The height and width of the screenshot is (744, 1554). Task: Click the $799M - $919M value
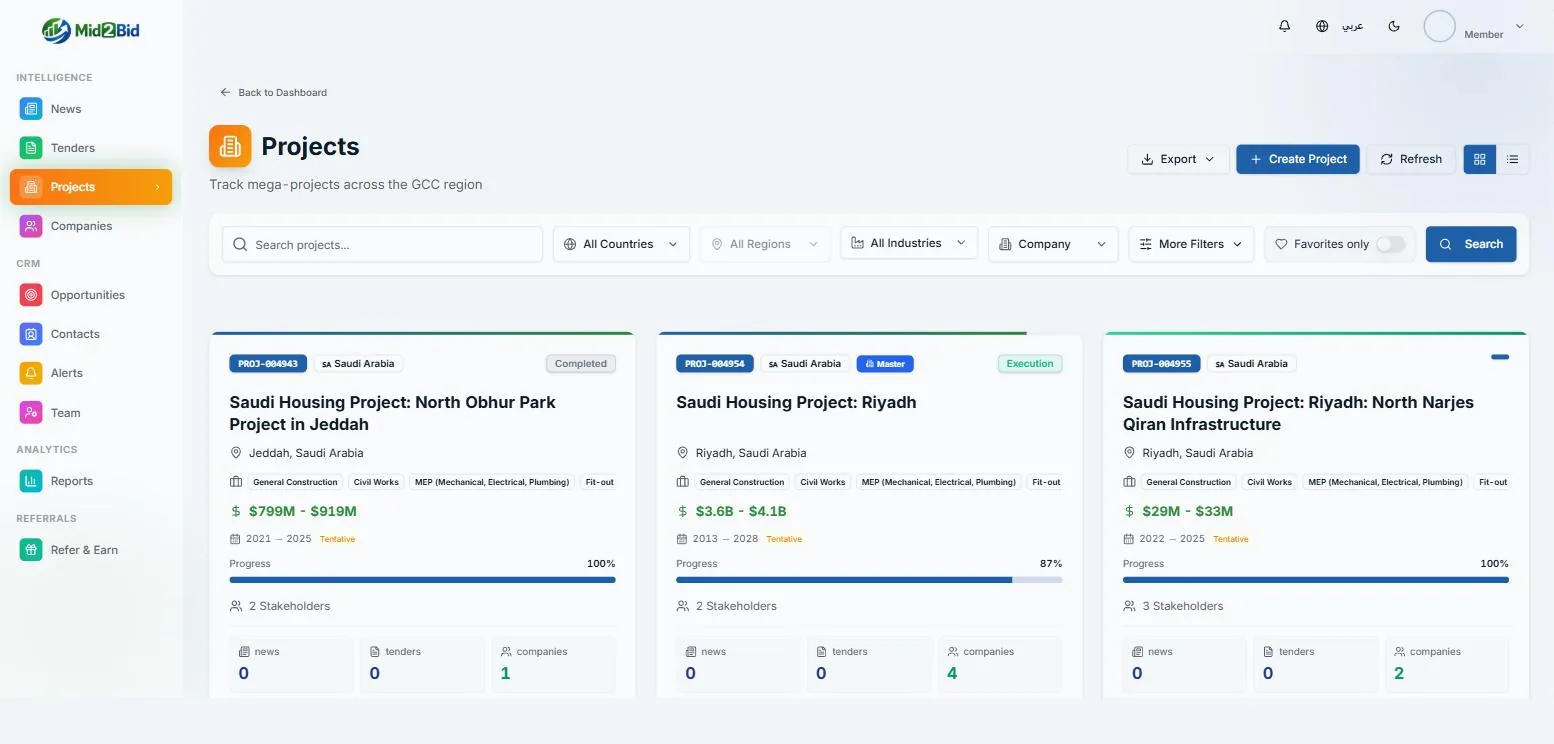click(x=303, y=511)
